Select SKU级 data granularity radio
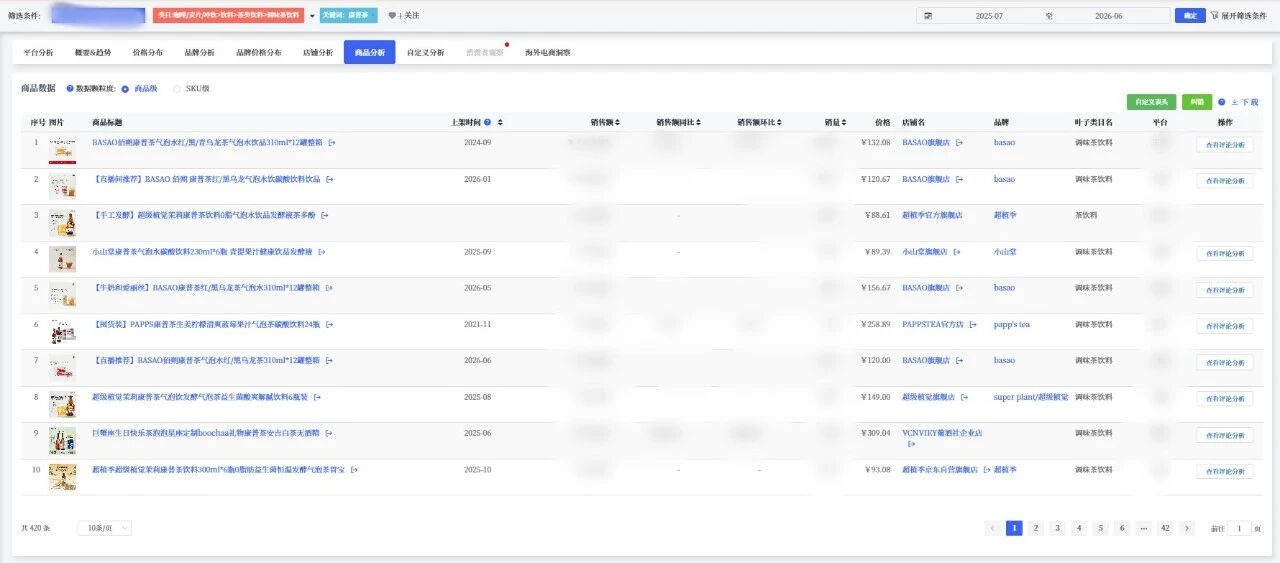 point(178,89)
